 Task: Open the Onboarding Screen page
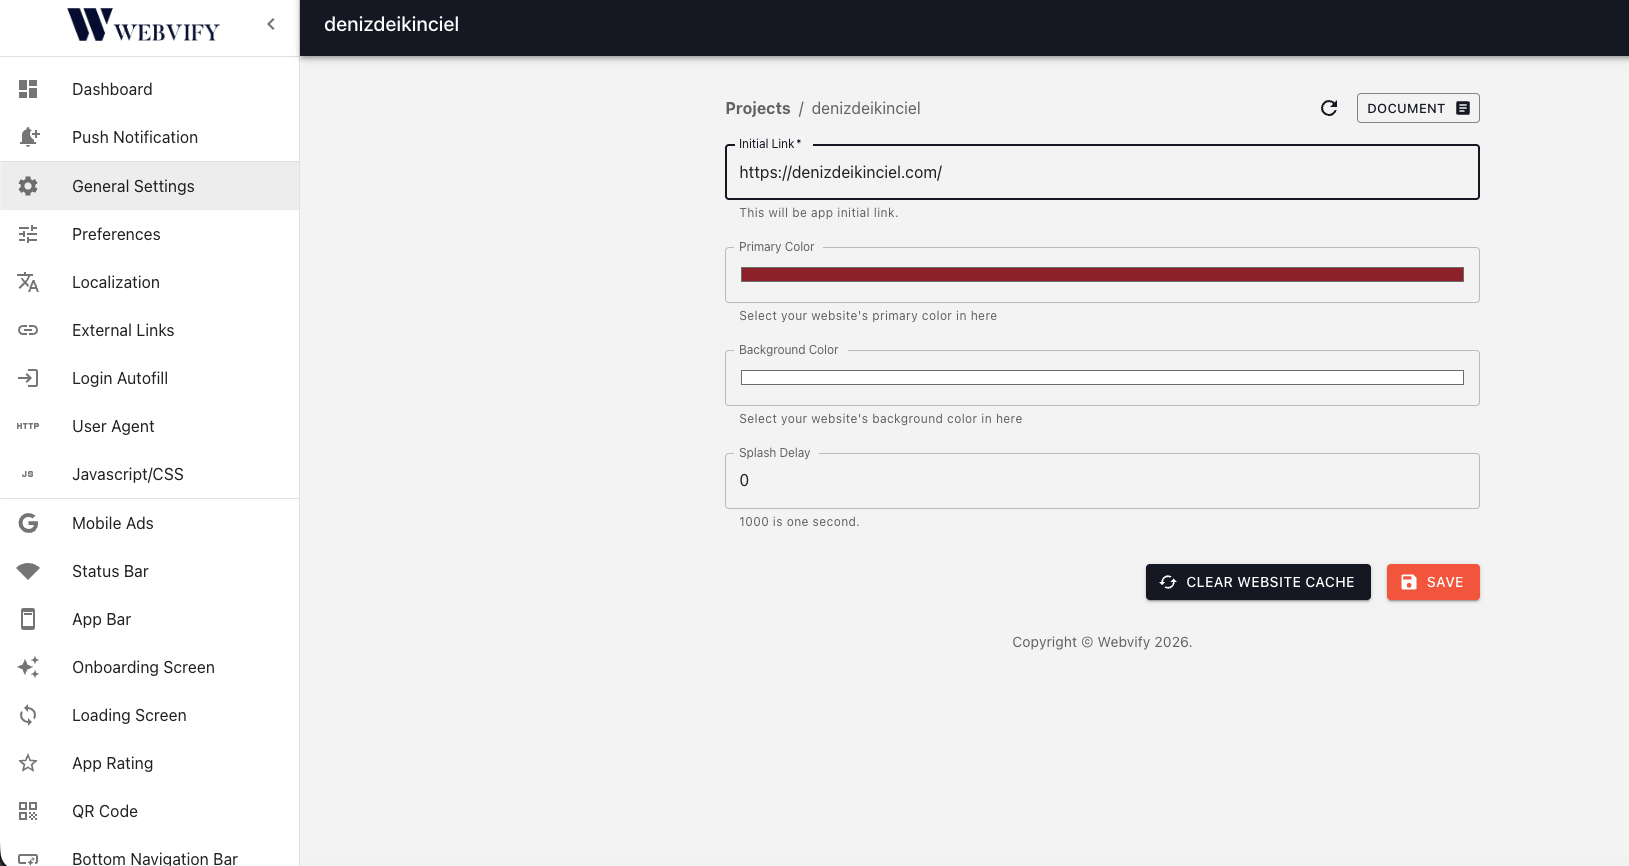point(149,667)
